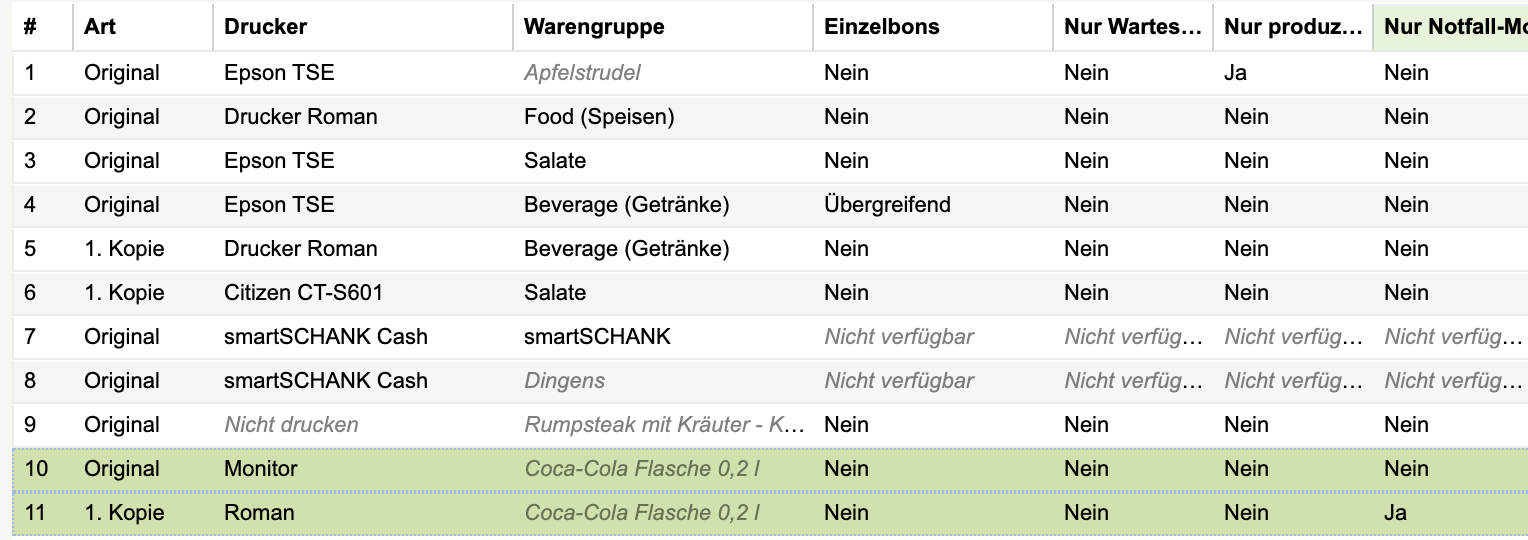Image resolution: width=1528 pixels, height=540 pixels.
Task: Click the Nur Wartes… column header
Action: (x=1133, y=27)
